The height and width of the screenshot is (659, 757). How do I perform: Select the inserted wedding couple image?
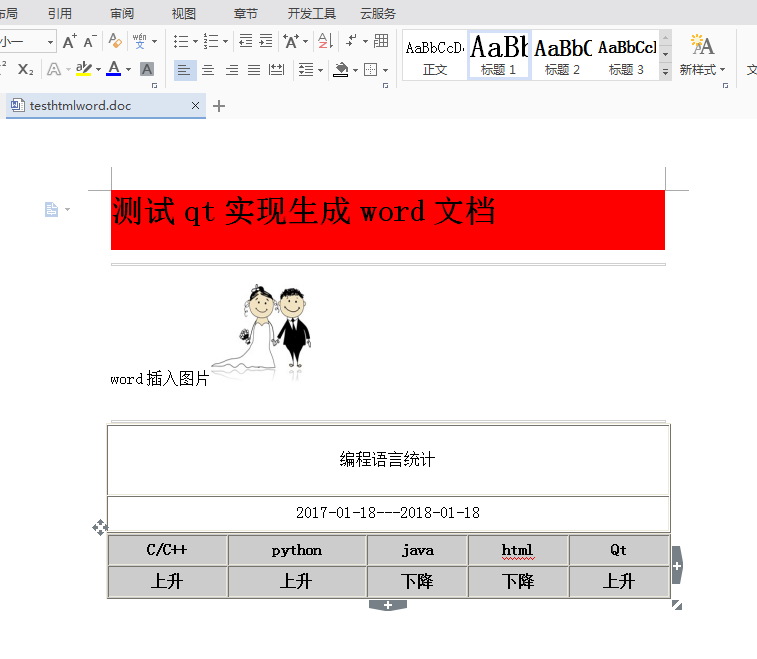pyautogui.click(x=261, y=332)
